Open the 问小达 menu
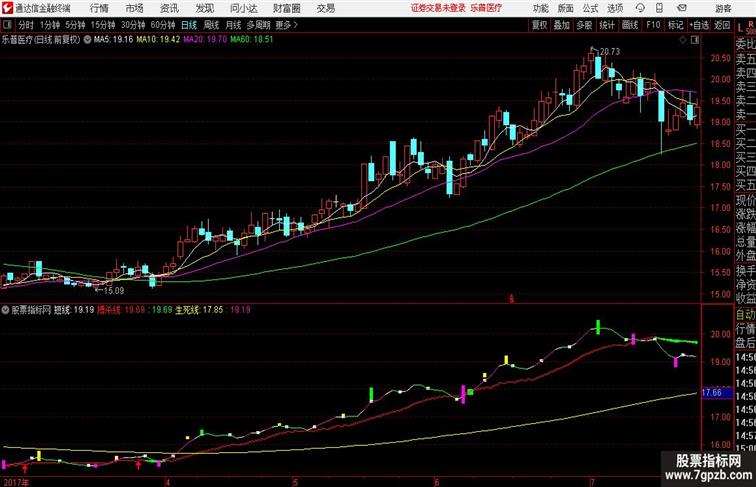Image resolution: width=756 pixels, height=487 pixels. (x=243, y=8)
